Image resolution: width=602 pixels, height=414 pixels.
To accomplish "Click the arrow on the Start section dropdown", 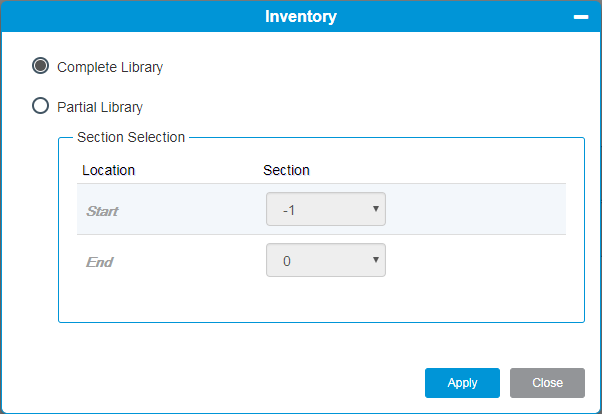I will coord(376,209).
